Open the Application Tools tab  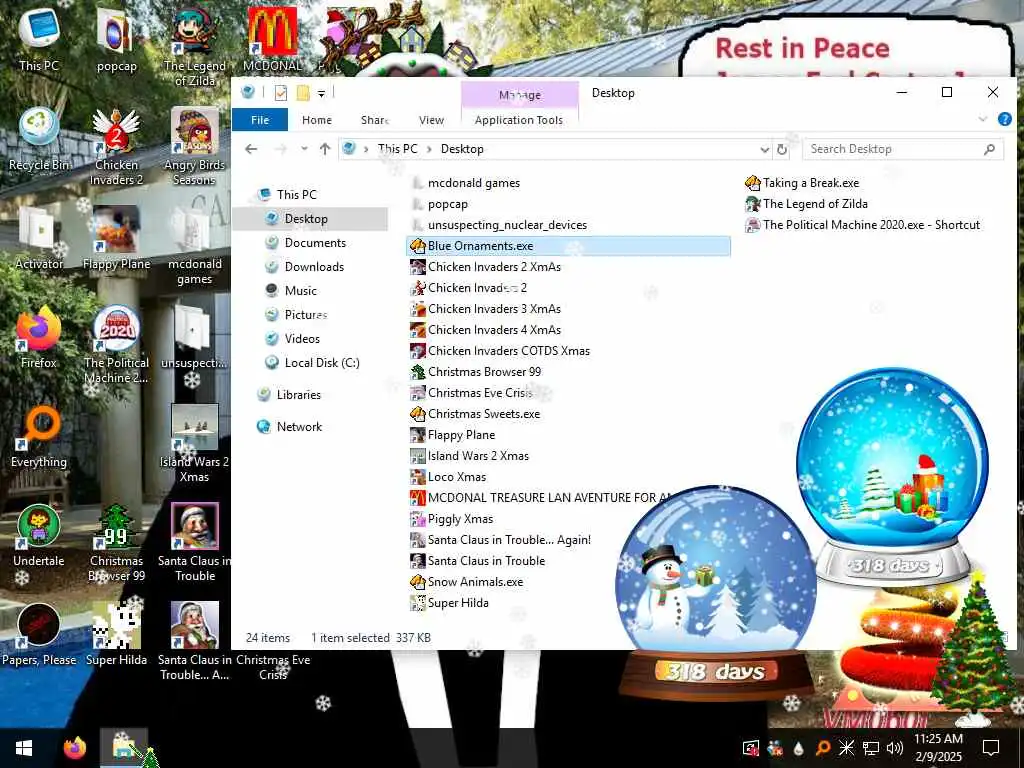click(x=519, y=120)
